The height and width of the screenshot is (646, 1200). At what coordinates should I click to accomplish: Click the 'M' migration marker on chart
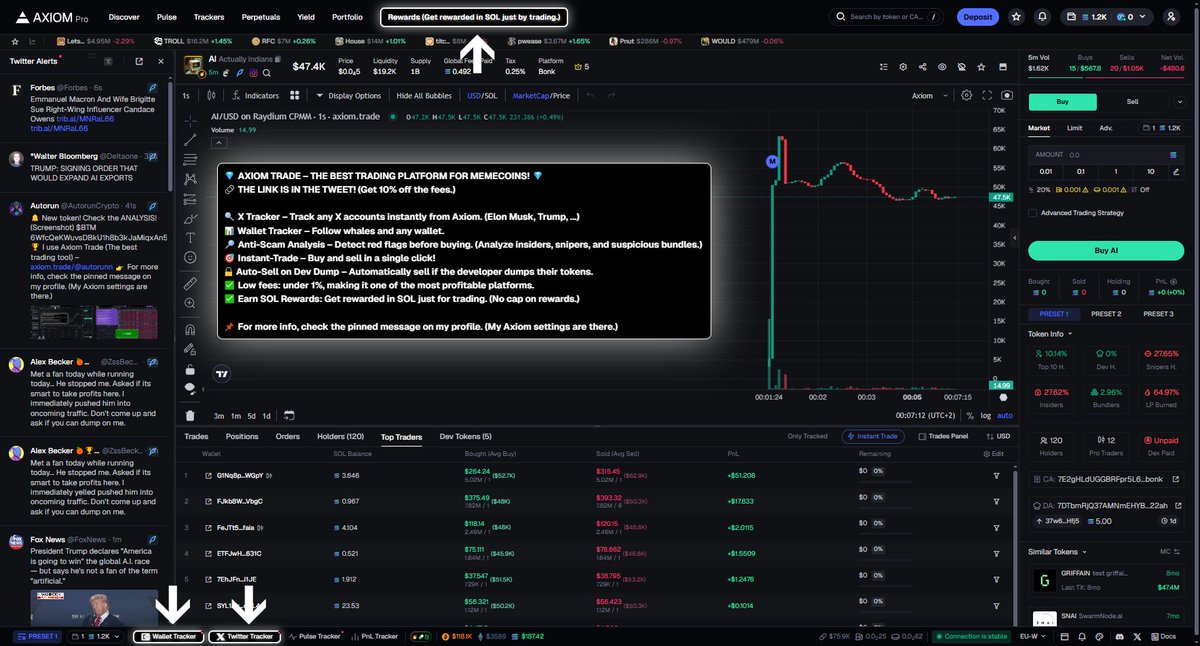[771, 160]
